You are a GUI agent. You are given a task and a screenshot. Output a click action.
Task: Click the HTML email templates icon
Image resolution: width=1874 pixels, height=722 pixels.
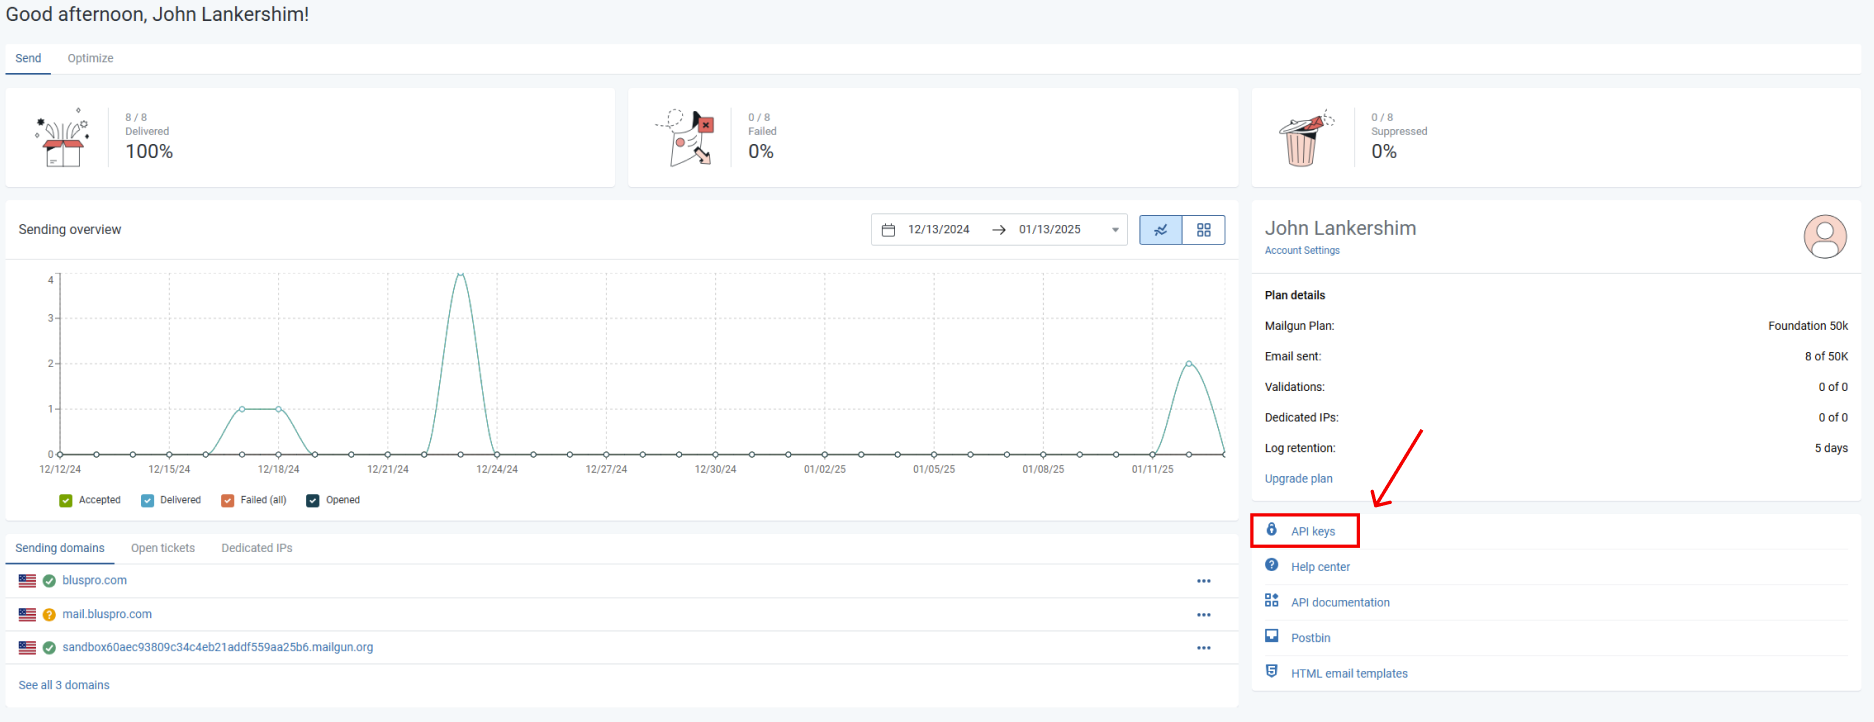coord(1272,671)
